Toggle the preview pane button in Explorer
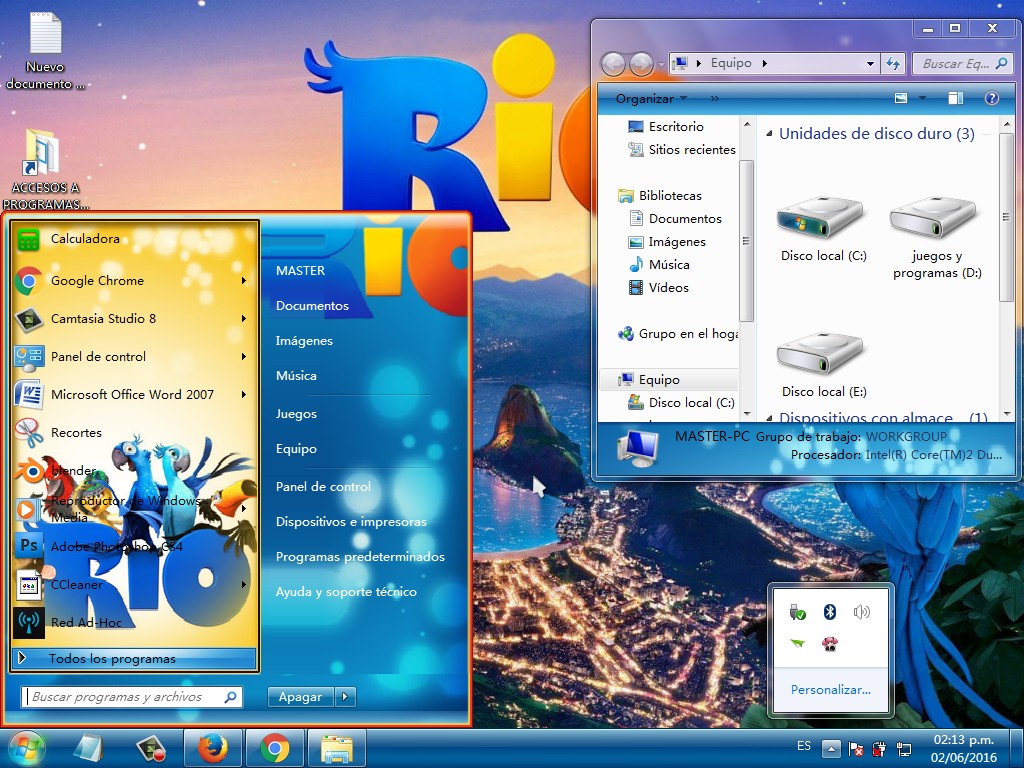Image resolution: width=1024 pixels, height=768 pixels. tap(955, 98)
